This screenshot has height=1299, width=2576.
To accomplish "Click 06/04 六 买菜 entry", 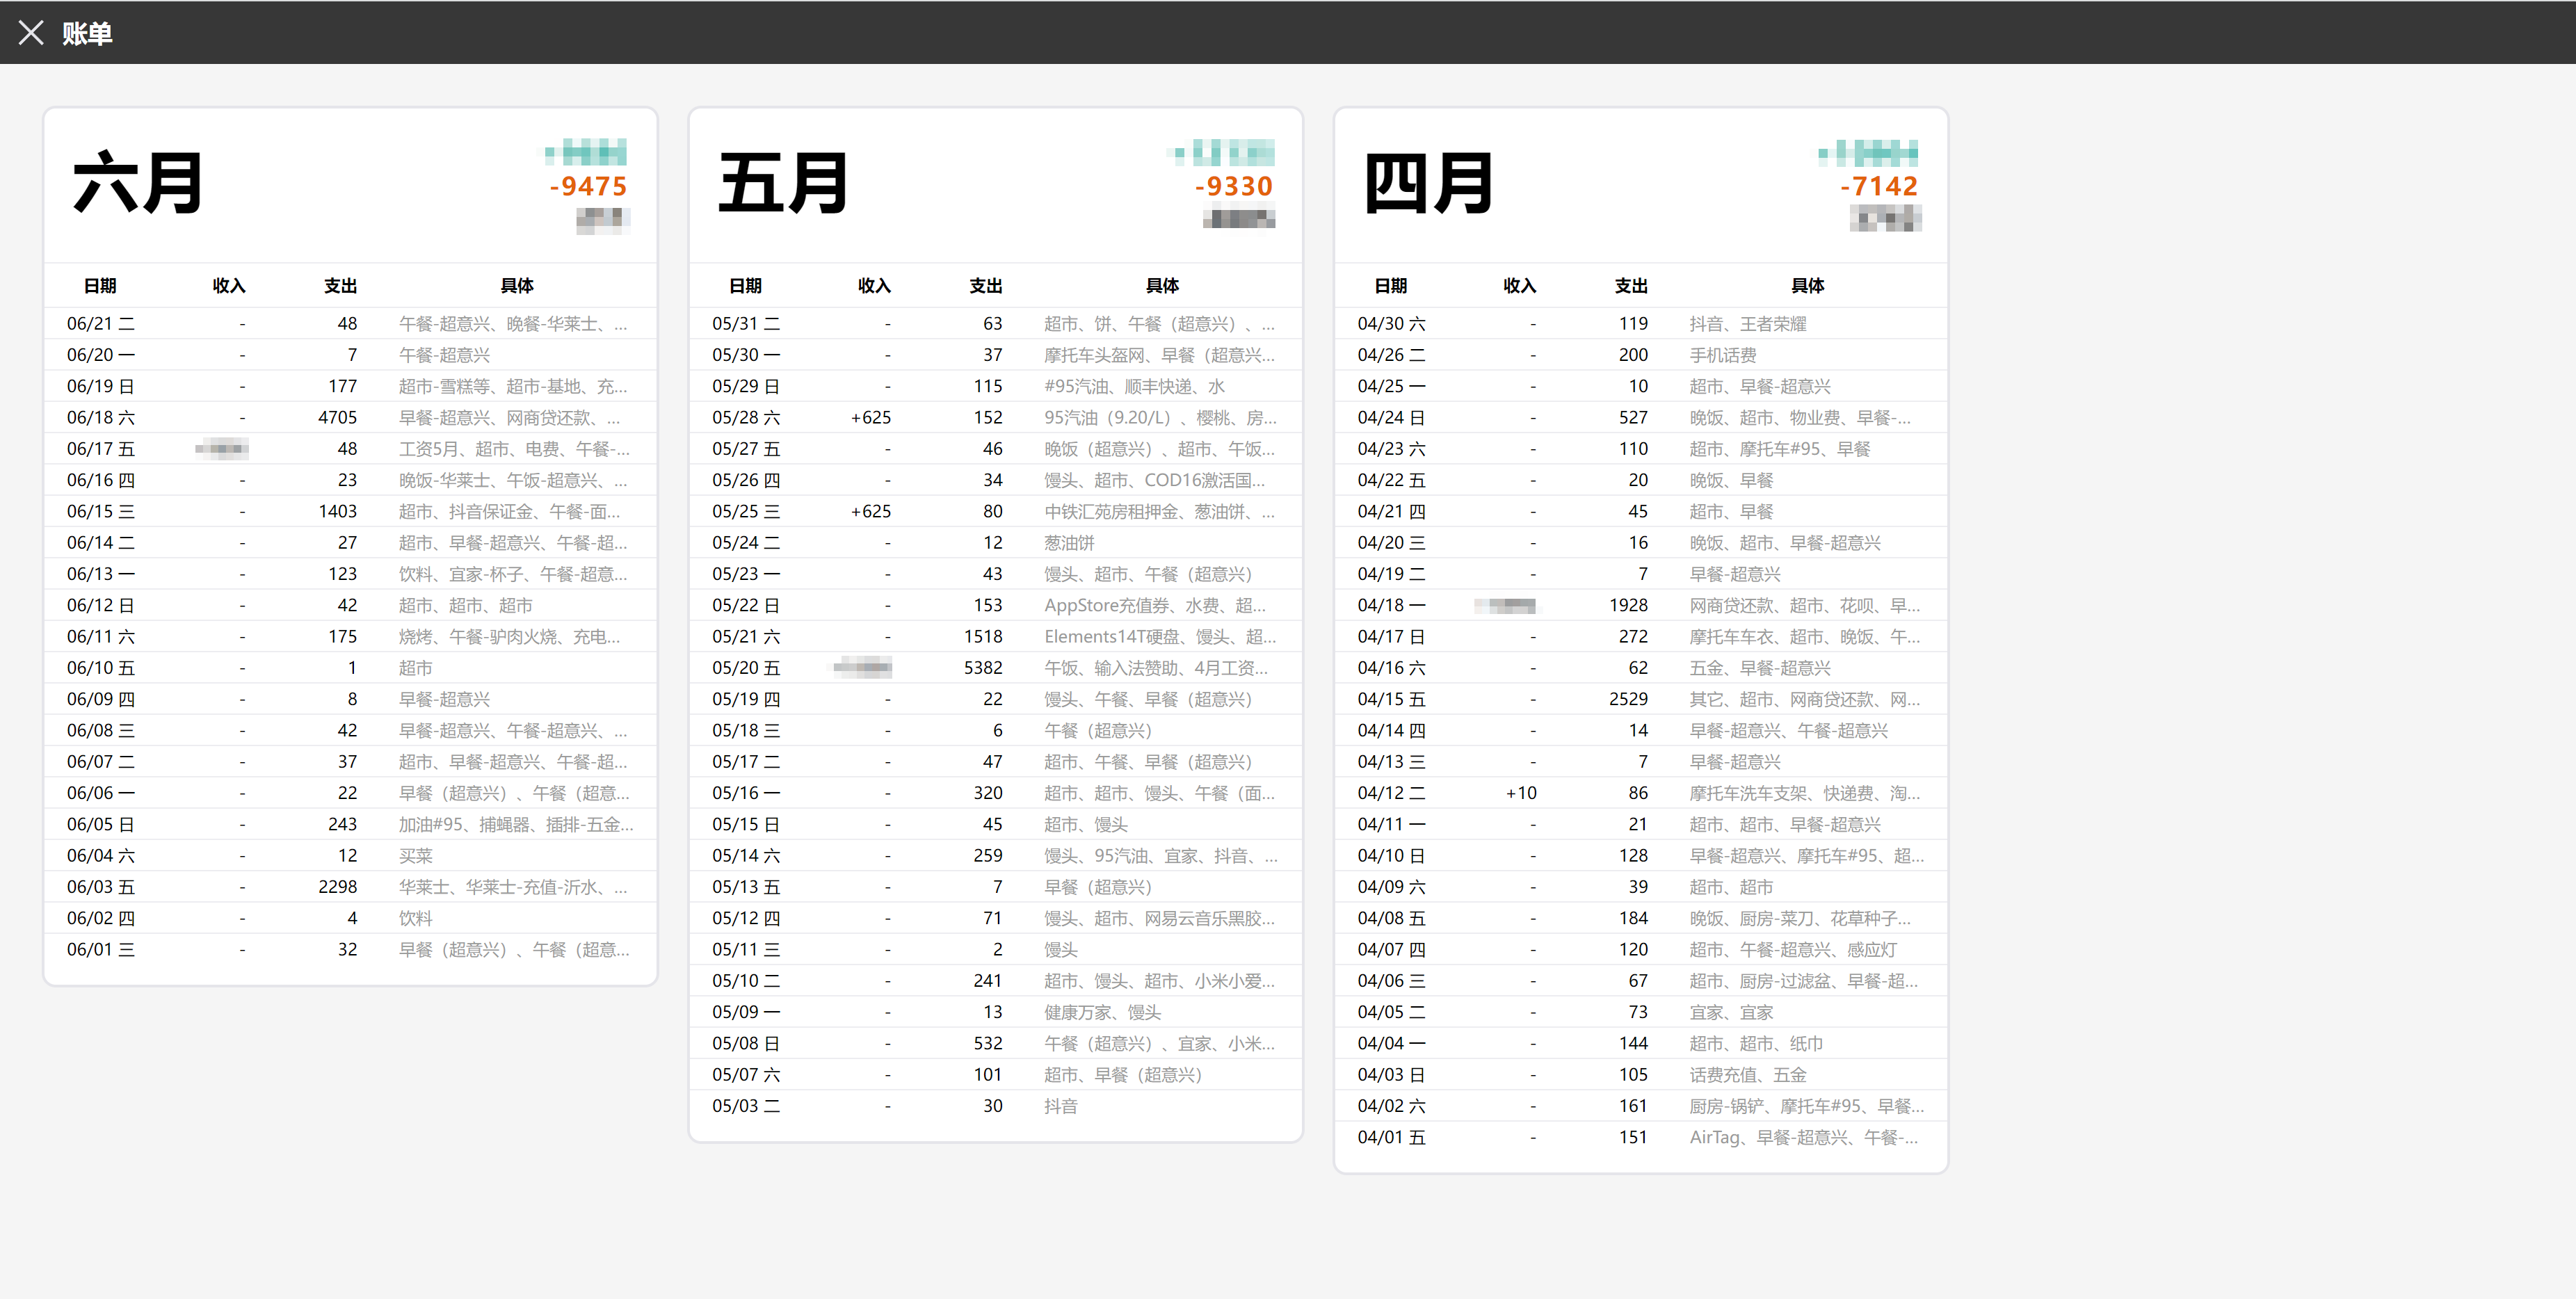I will 416,856.
